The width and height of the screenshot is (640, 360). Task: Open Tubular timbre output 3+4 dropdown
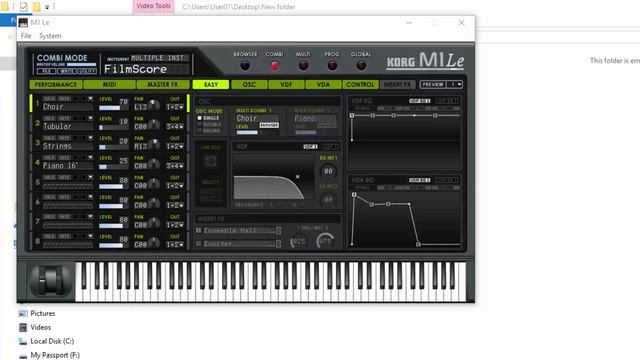click(x=175, y=127)
